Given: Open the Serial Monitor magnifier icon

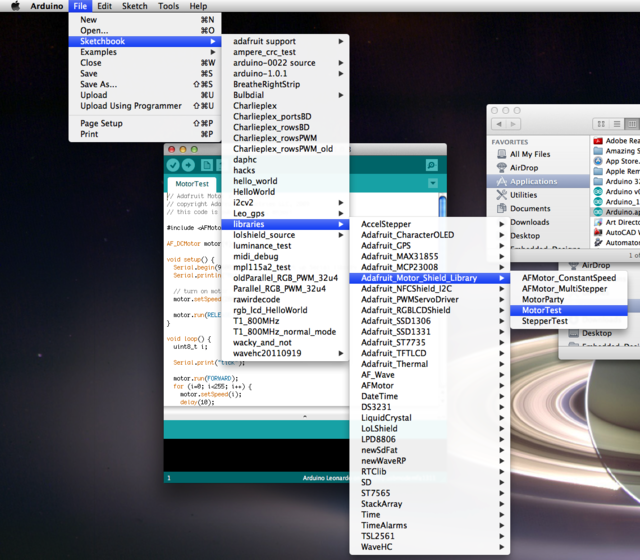Looking at the screenshot, I should pos(432,165).
